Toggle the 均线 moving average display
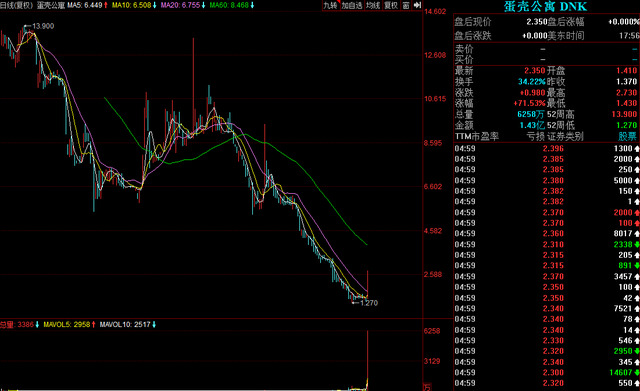Screen dimensions: 640x391 coord(373,5)
